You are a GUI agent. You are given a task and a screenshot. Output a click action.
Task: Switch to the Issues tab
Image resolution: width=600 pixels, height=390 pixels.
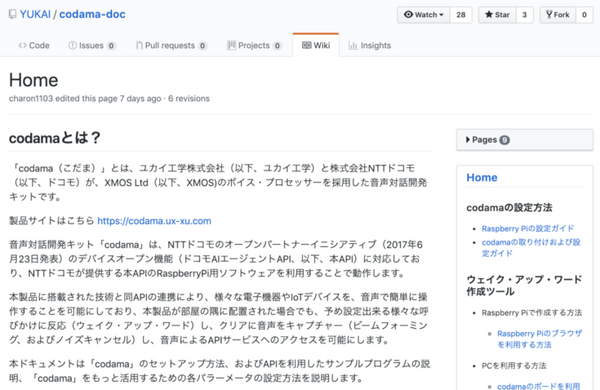(x=92, y=45)
